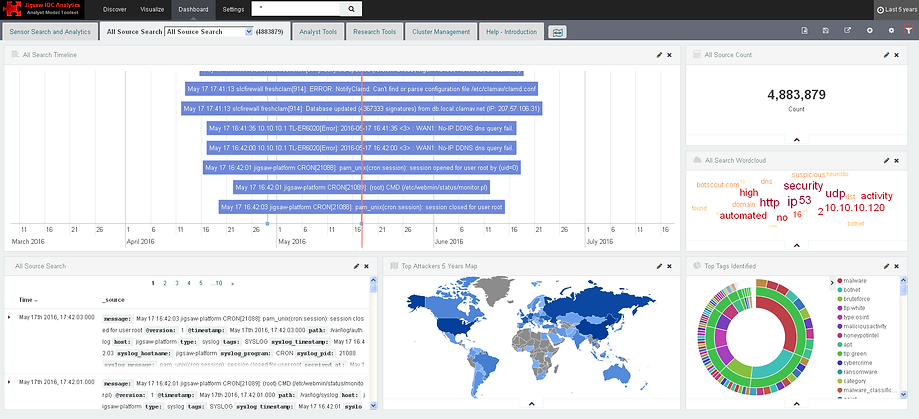This screenshot has height=419, width=919.
Task: Edit the All Search Timeline panel
Action: (x=659, y=54)
